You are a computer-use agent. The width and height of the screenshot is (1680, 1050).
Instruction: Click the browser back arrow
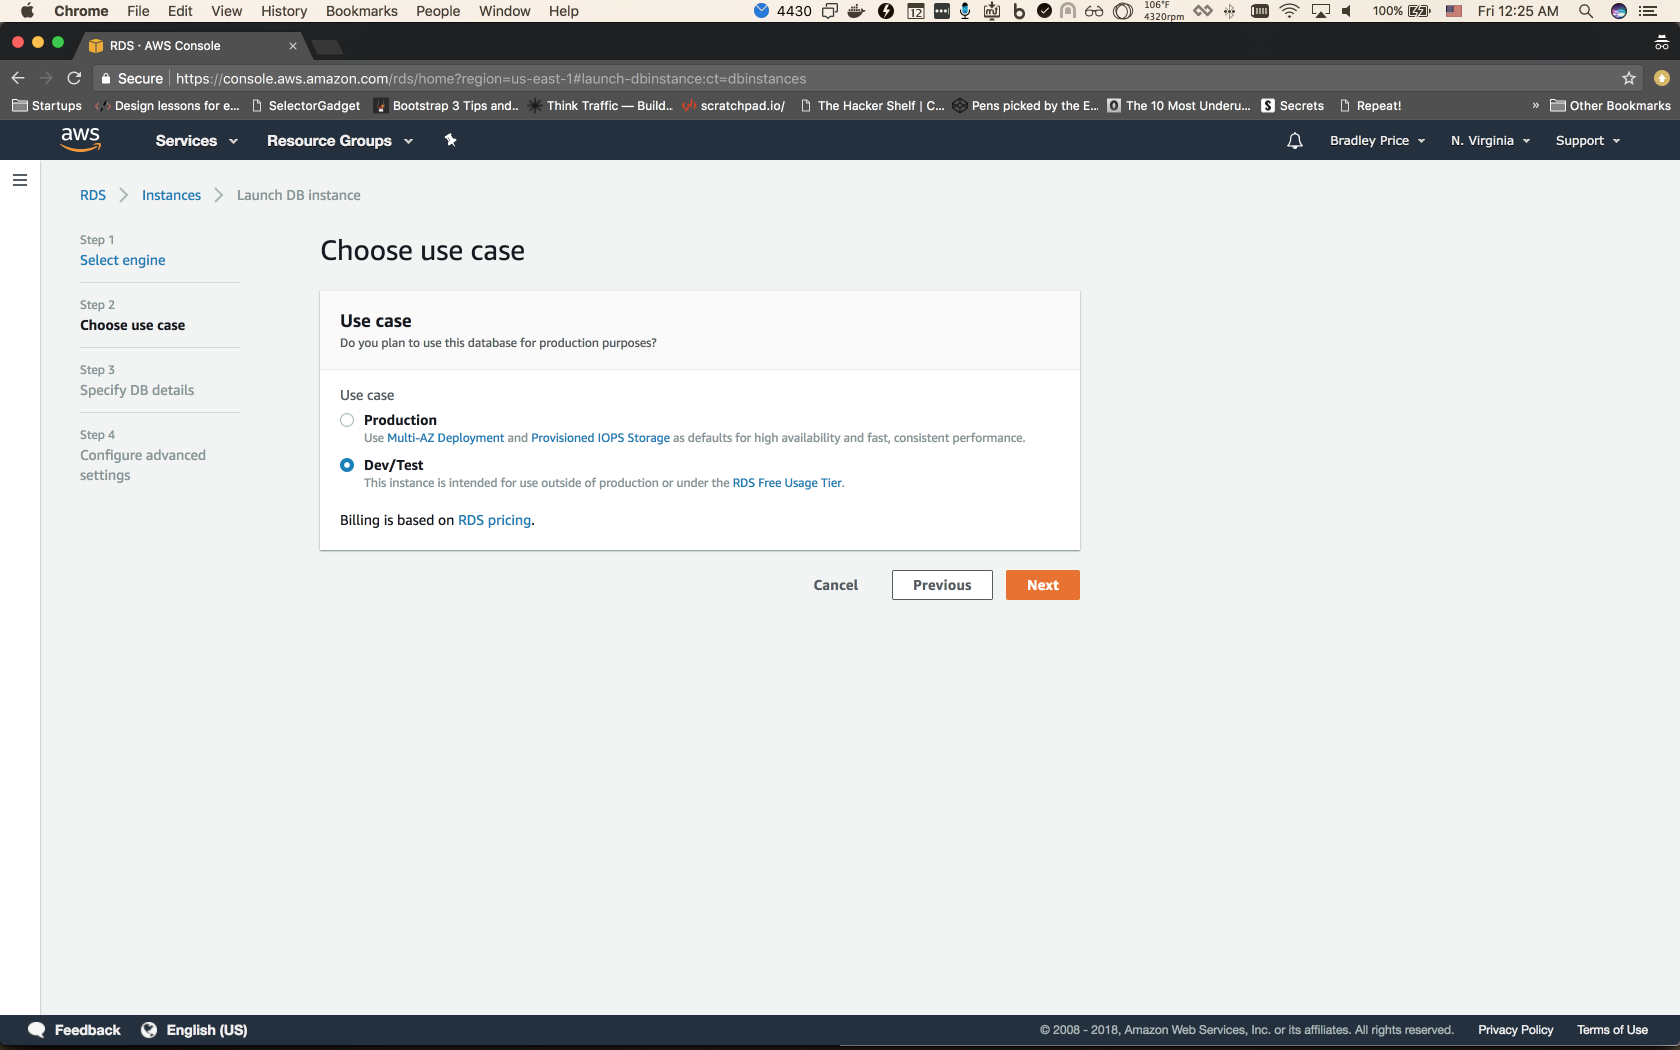tap(18, 78)
